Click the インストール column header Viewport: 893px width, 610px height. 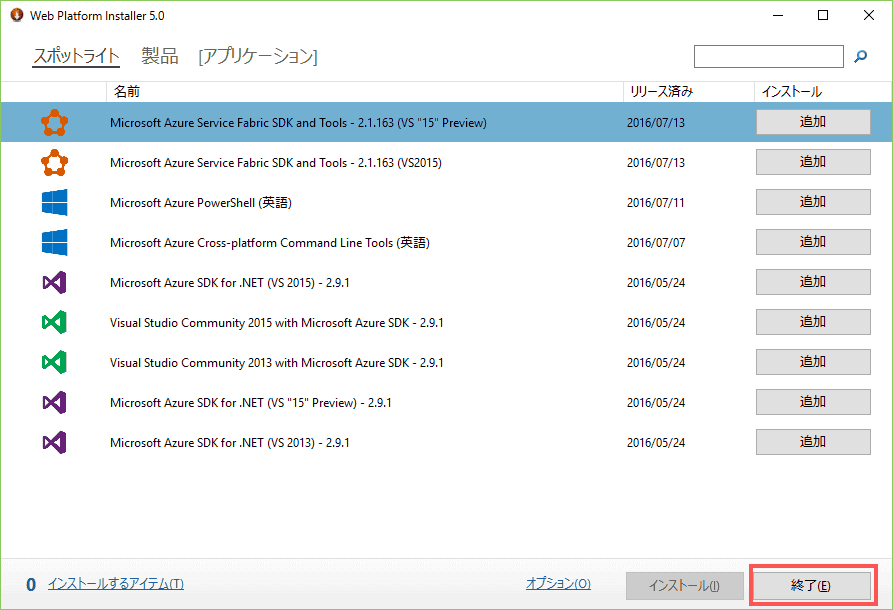(x=823, y=92)
